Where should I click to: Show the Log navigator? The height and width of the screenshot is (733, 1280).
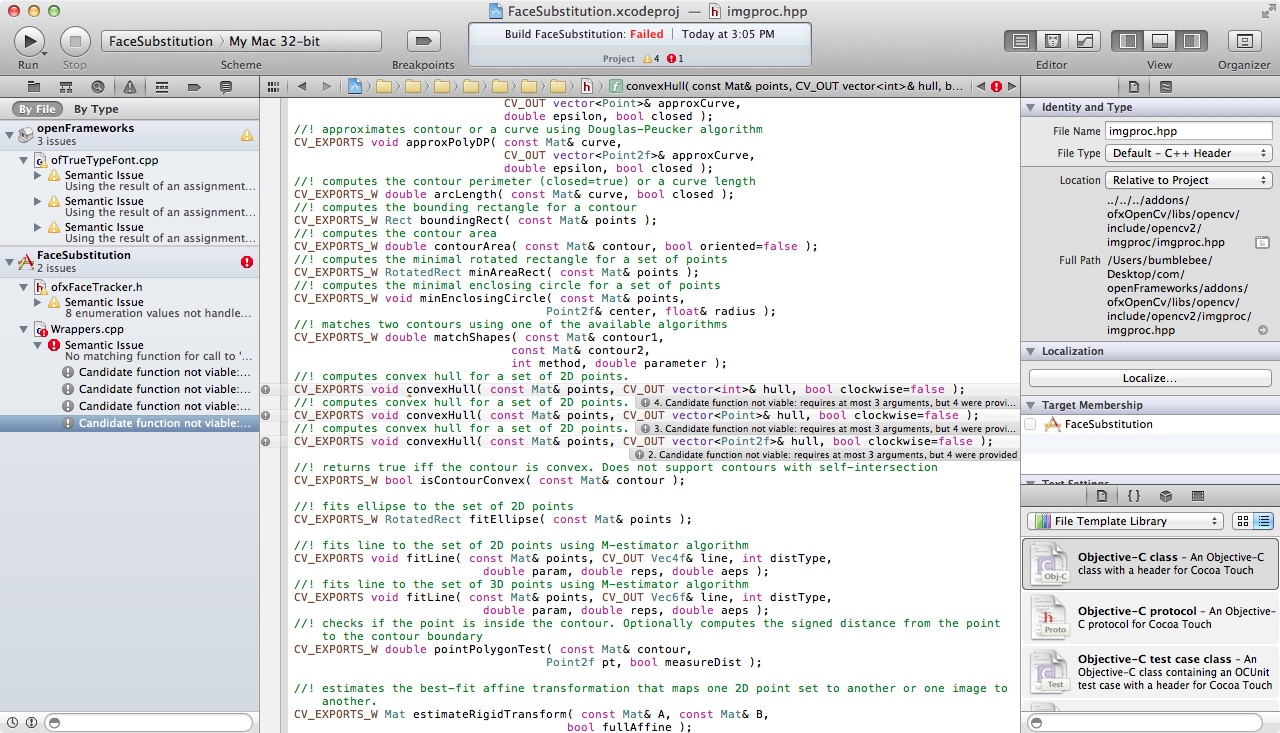[226, 87]
